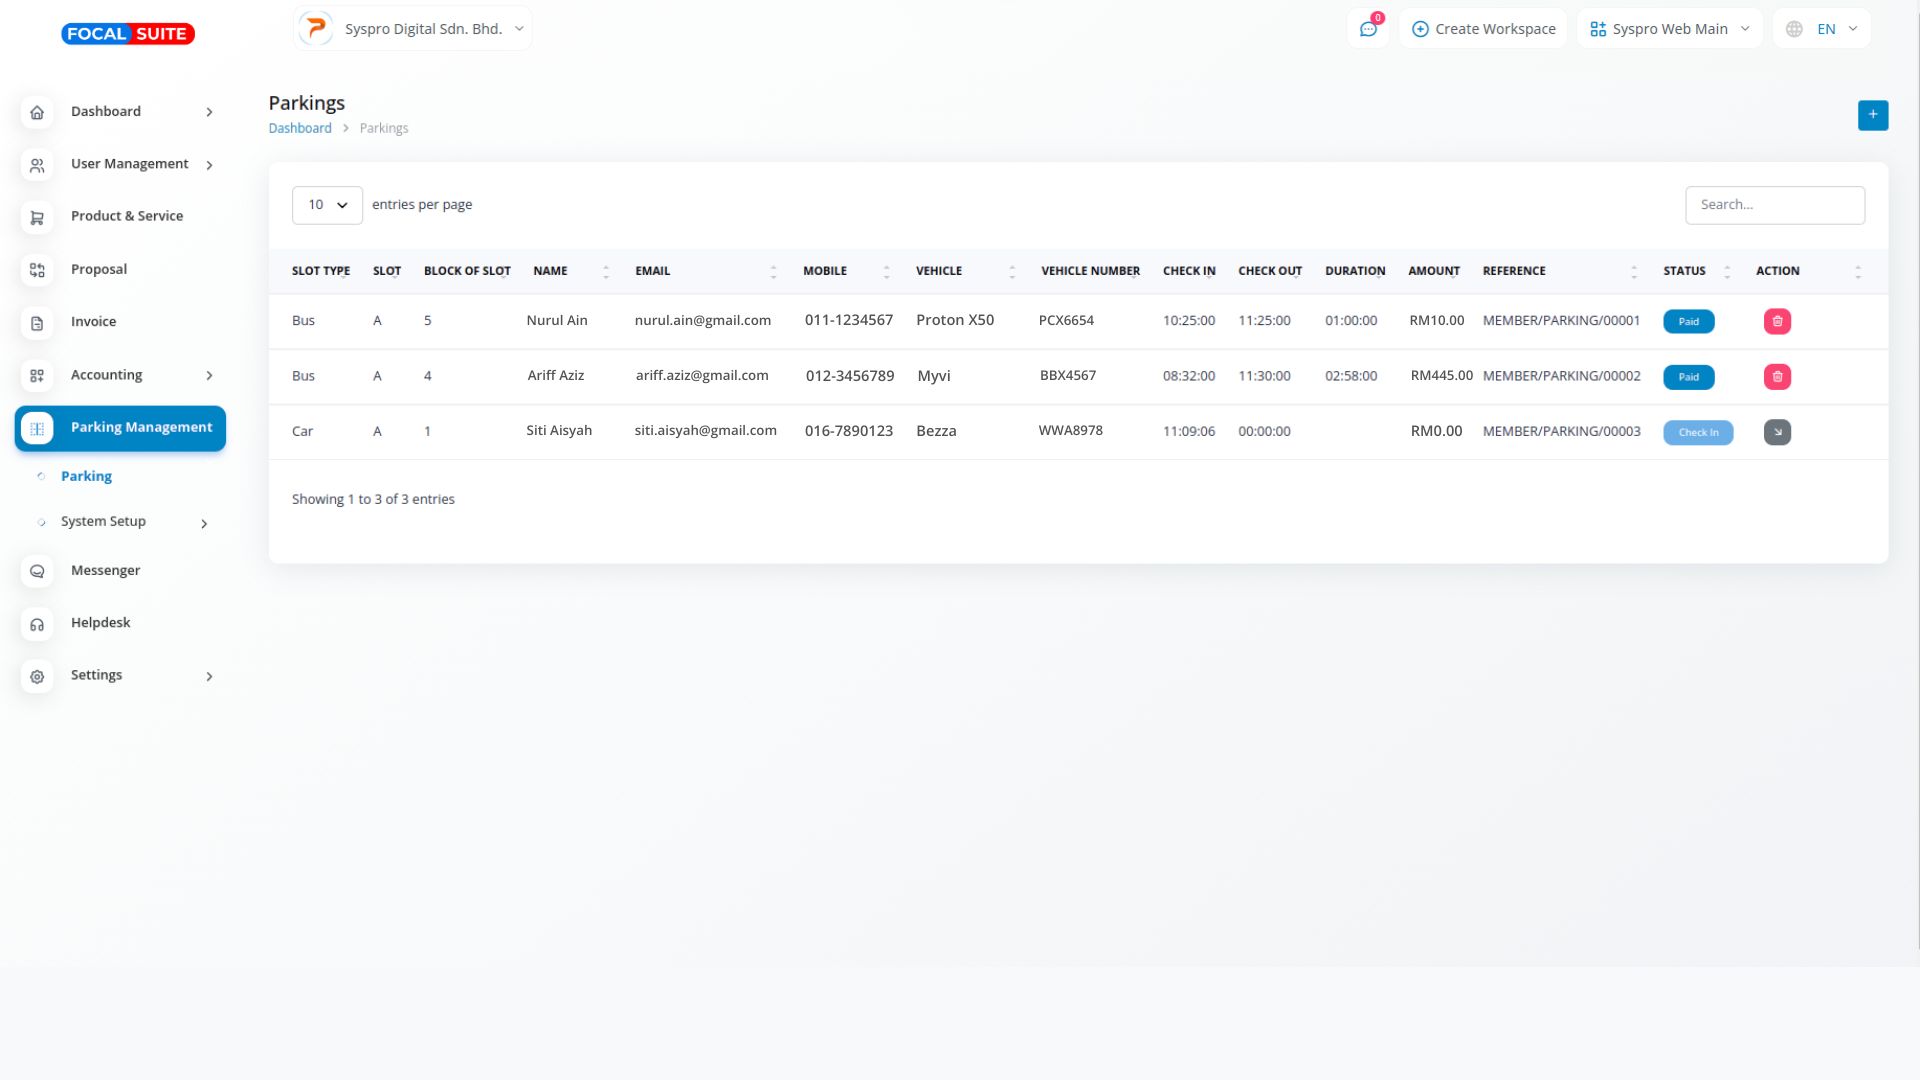Open the Messenger sidebar icon

click(x=37, y=571)
